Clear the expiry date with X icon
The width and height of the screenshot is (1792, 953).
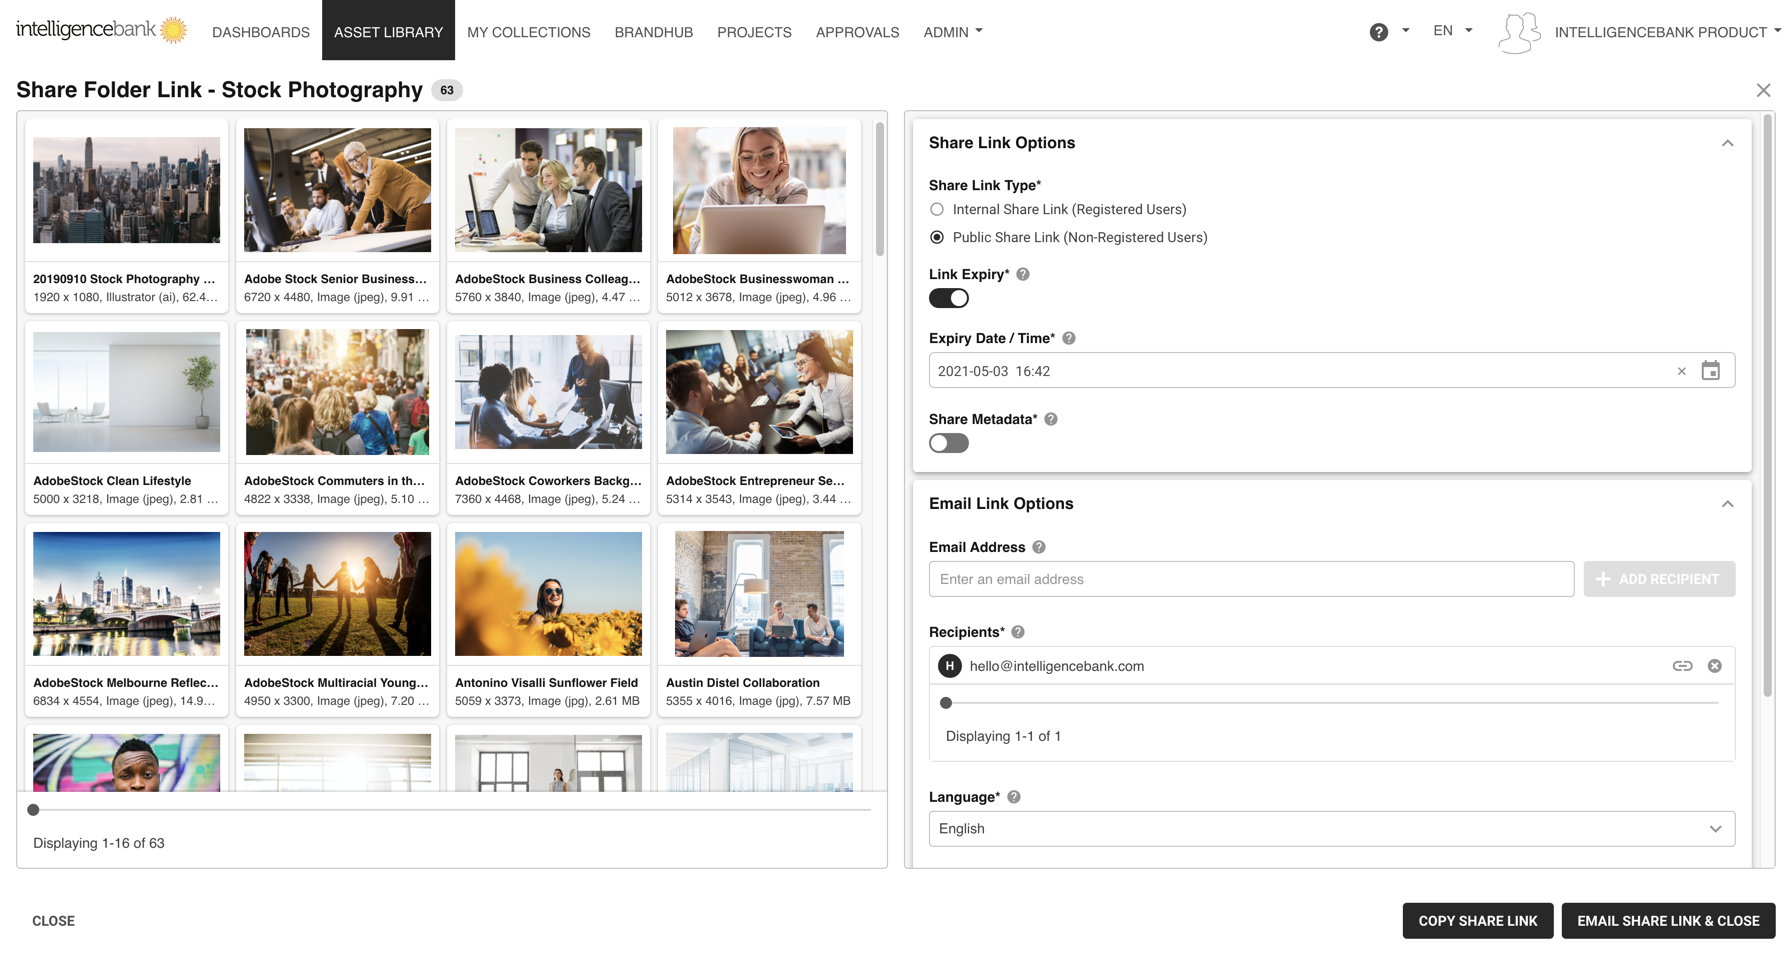(1681, 371)
